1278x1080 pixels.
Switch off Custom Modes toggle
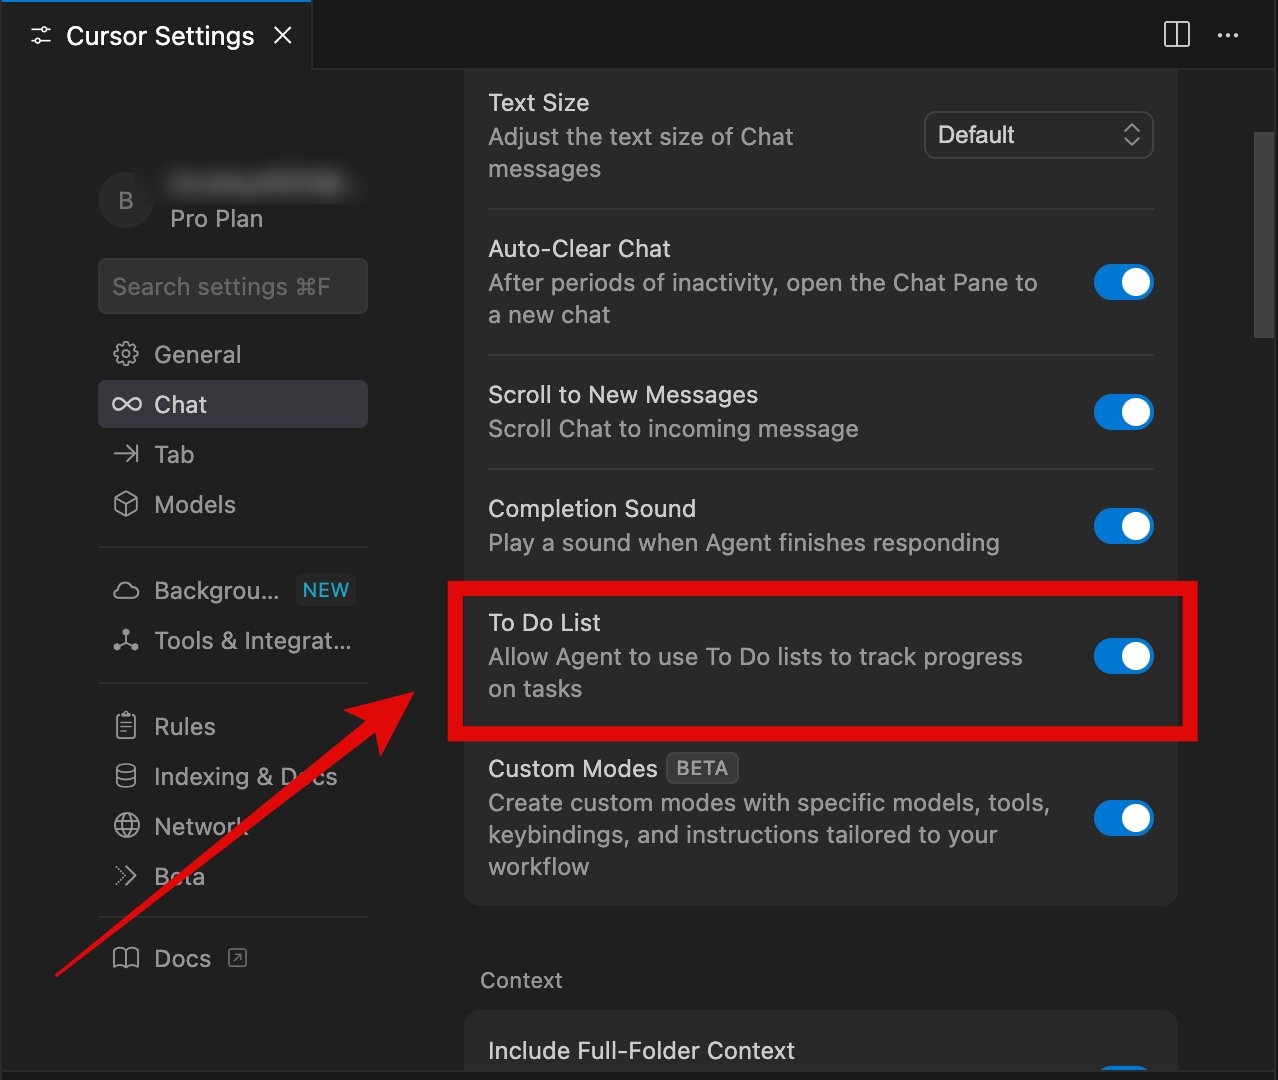(1123, 818)
